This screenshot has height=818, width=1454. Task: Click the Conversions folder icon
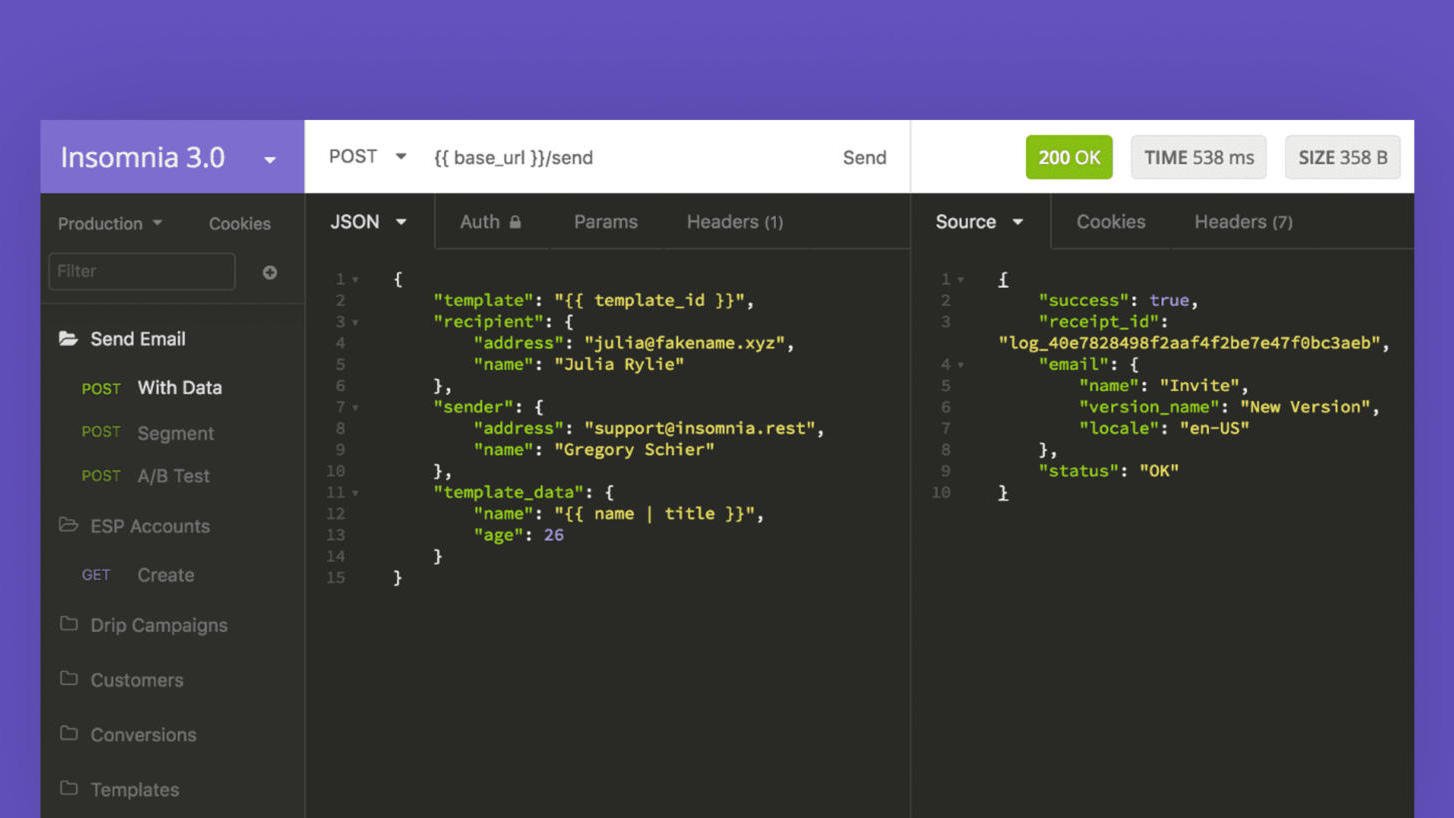[x=68, y=734]
